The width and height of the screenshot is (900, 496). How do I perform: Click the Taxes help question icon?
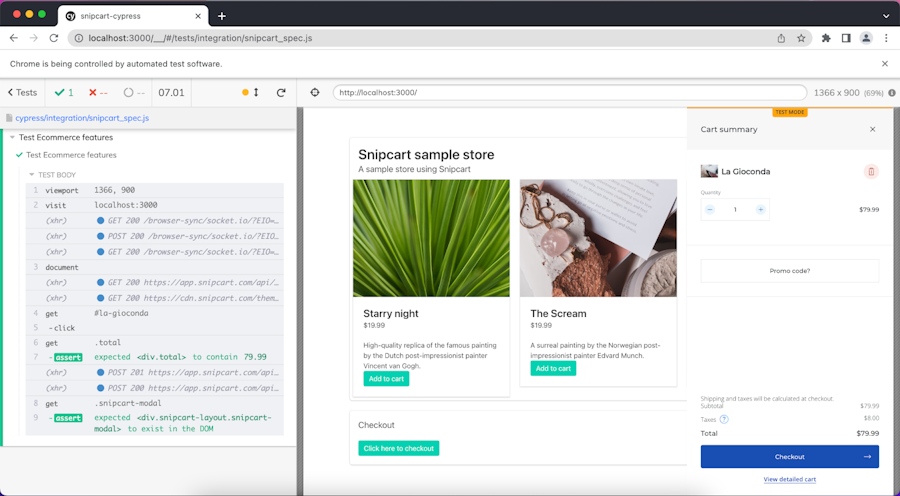[x=724, y=419]
